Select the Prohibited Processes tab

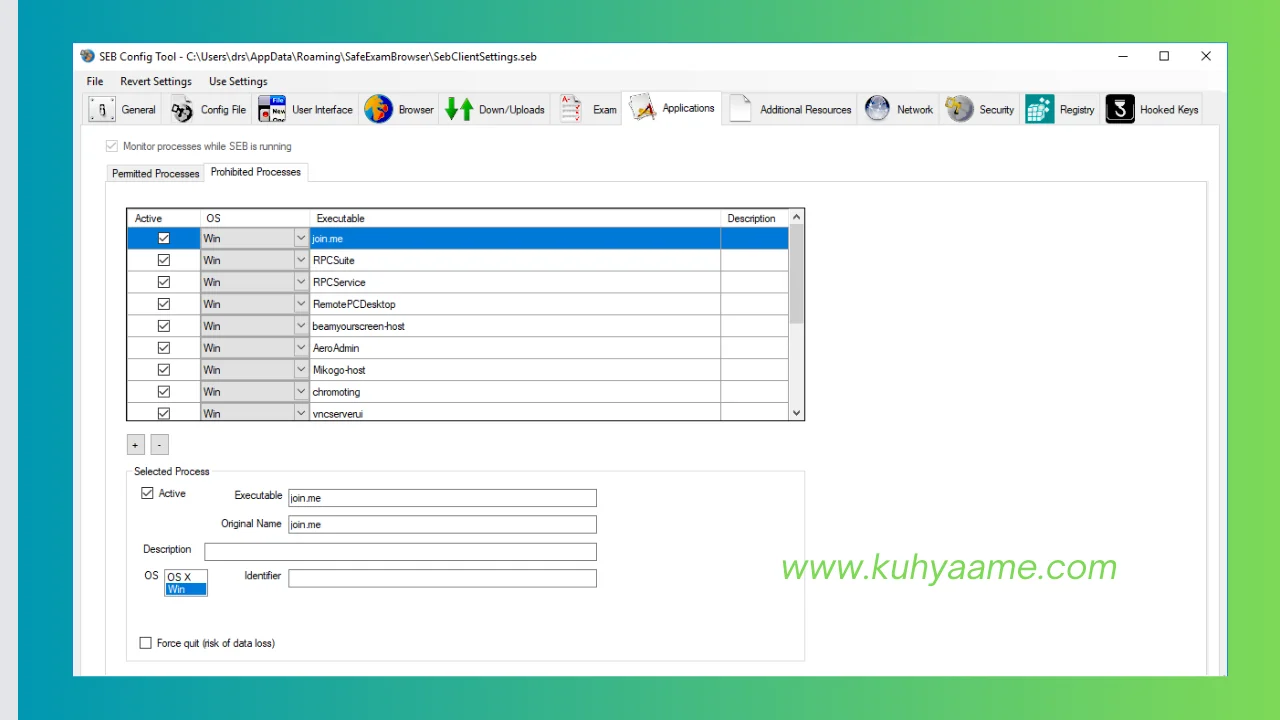(256, 172)
